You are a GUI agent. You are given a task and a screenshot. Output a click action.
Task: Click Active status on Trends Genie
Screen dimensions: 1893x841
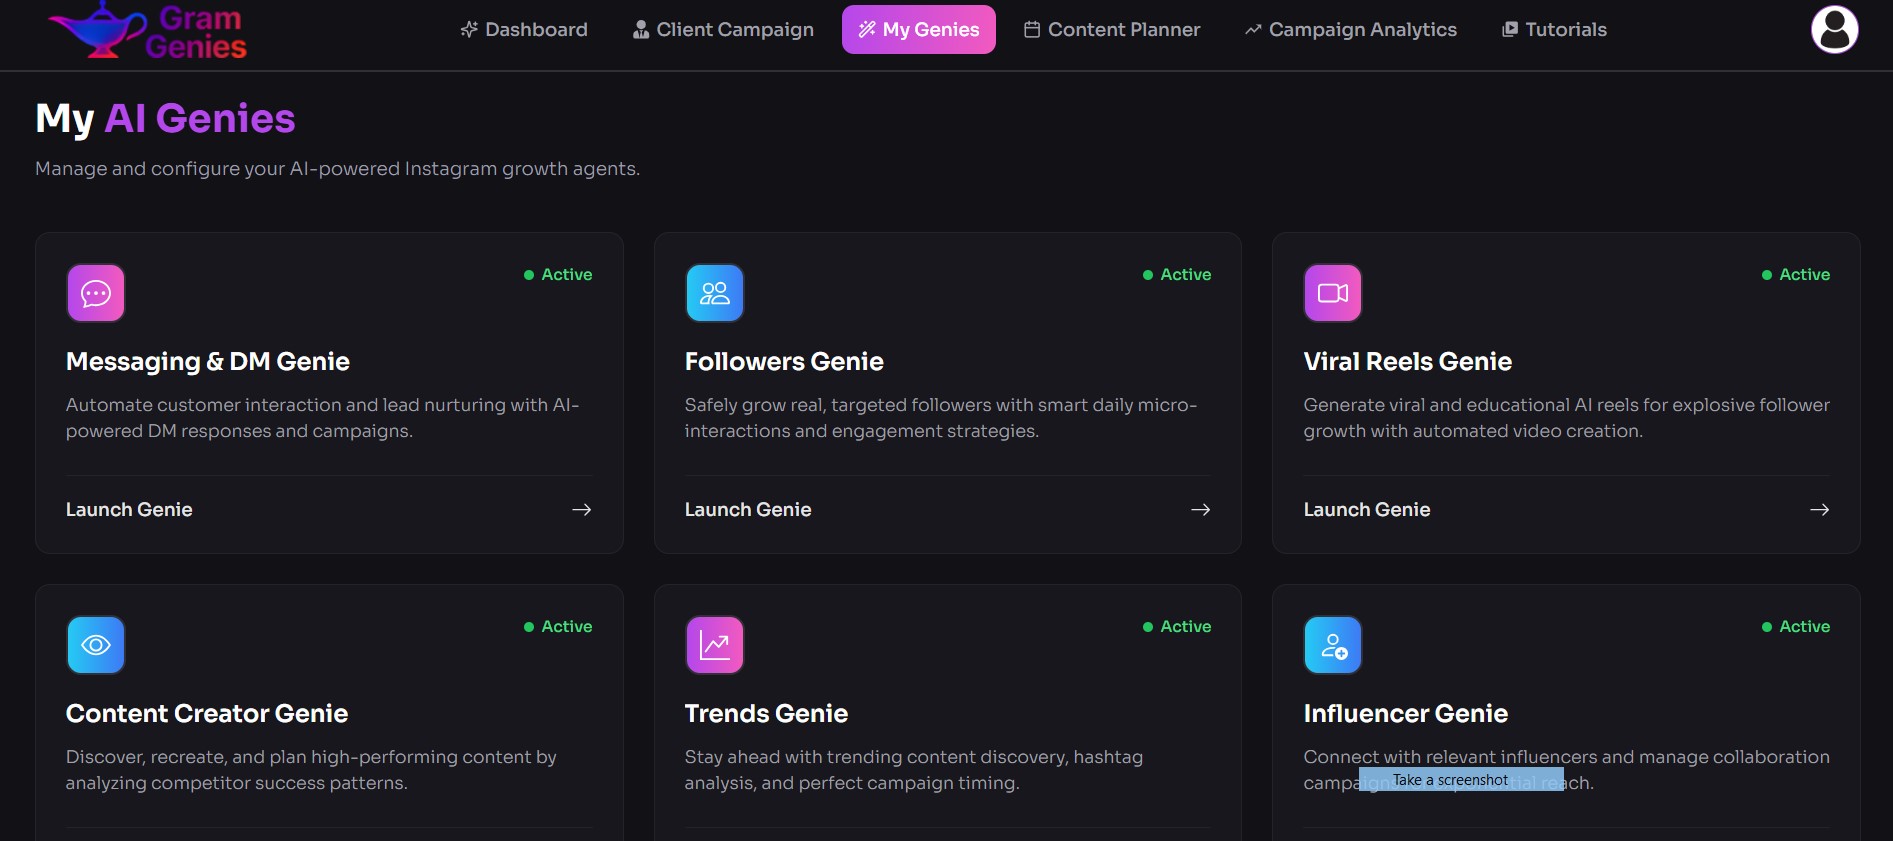coord(1177,627)
